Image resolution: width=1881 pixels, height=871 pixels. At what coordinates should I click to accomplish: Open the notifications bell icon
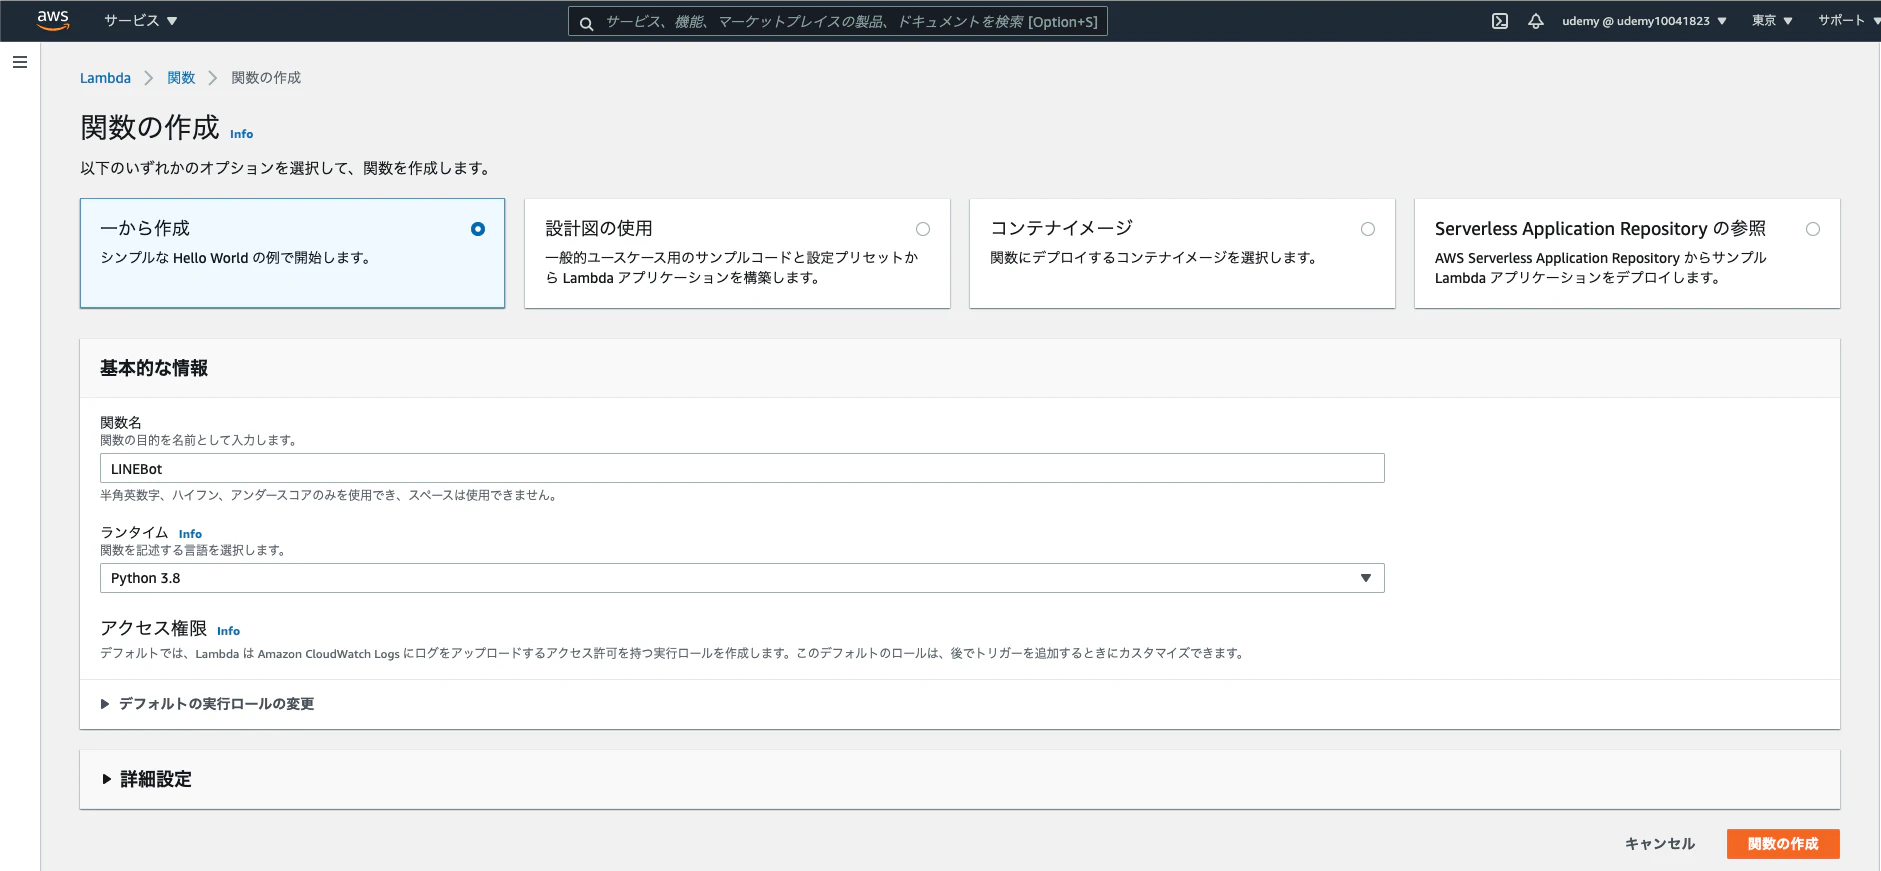click(x=1536, y=21)
